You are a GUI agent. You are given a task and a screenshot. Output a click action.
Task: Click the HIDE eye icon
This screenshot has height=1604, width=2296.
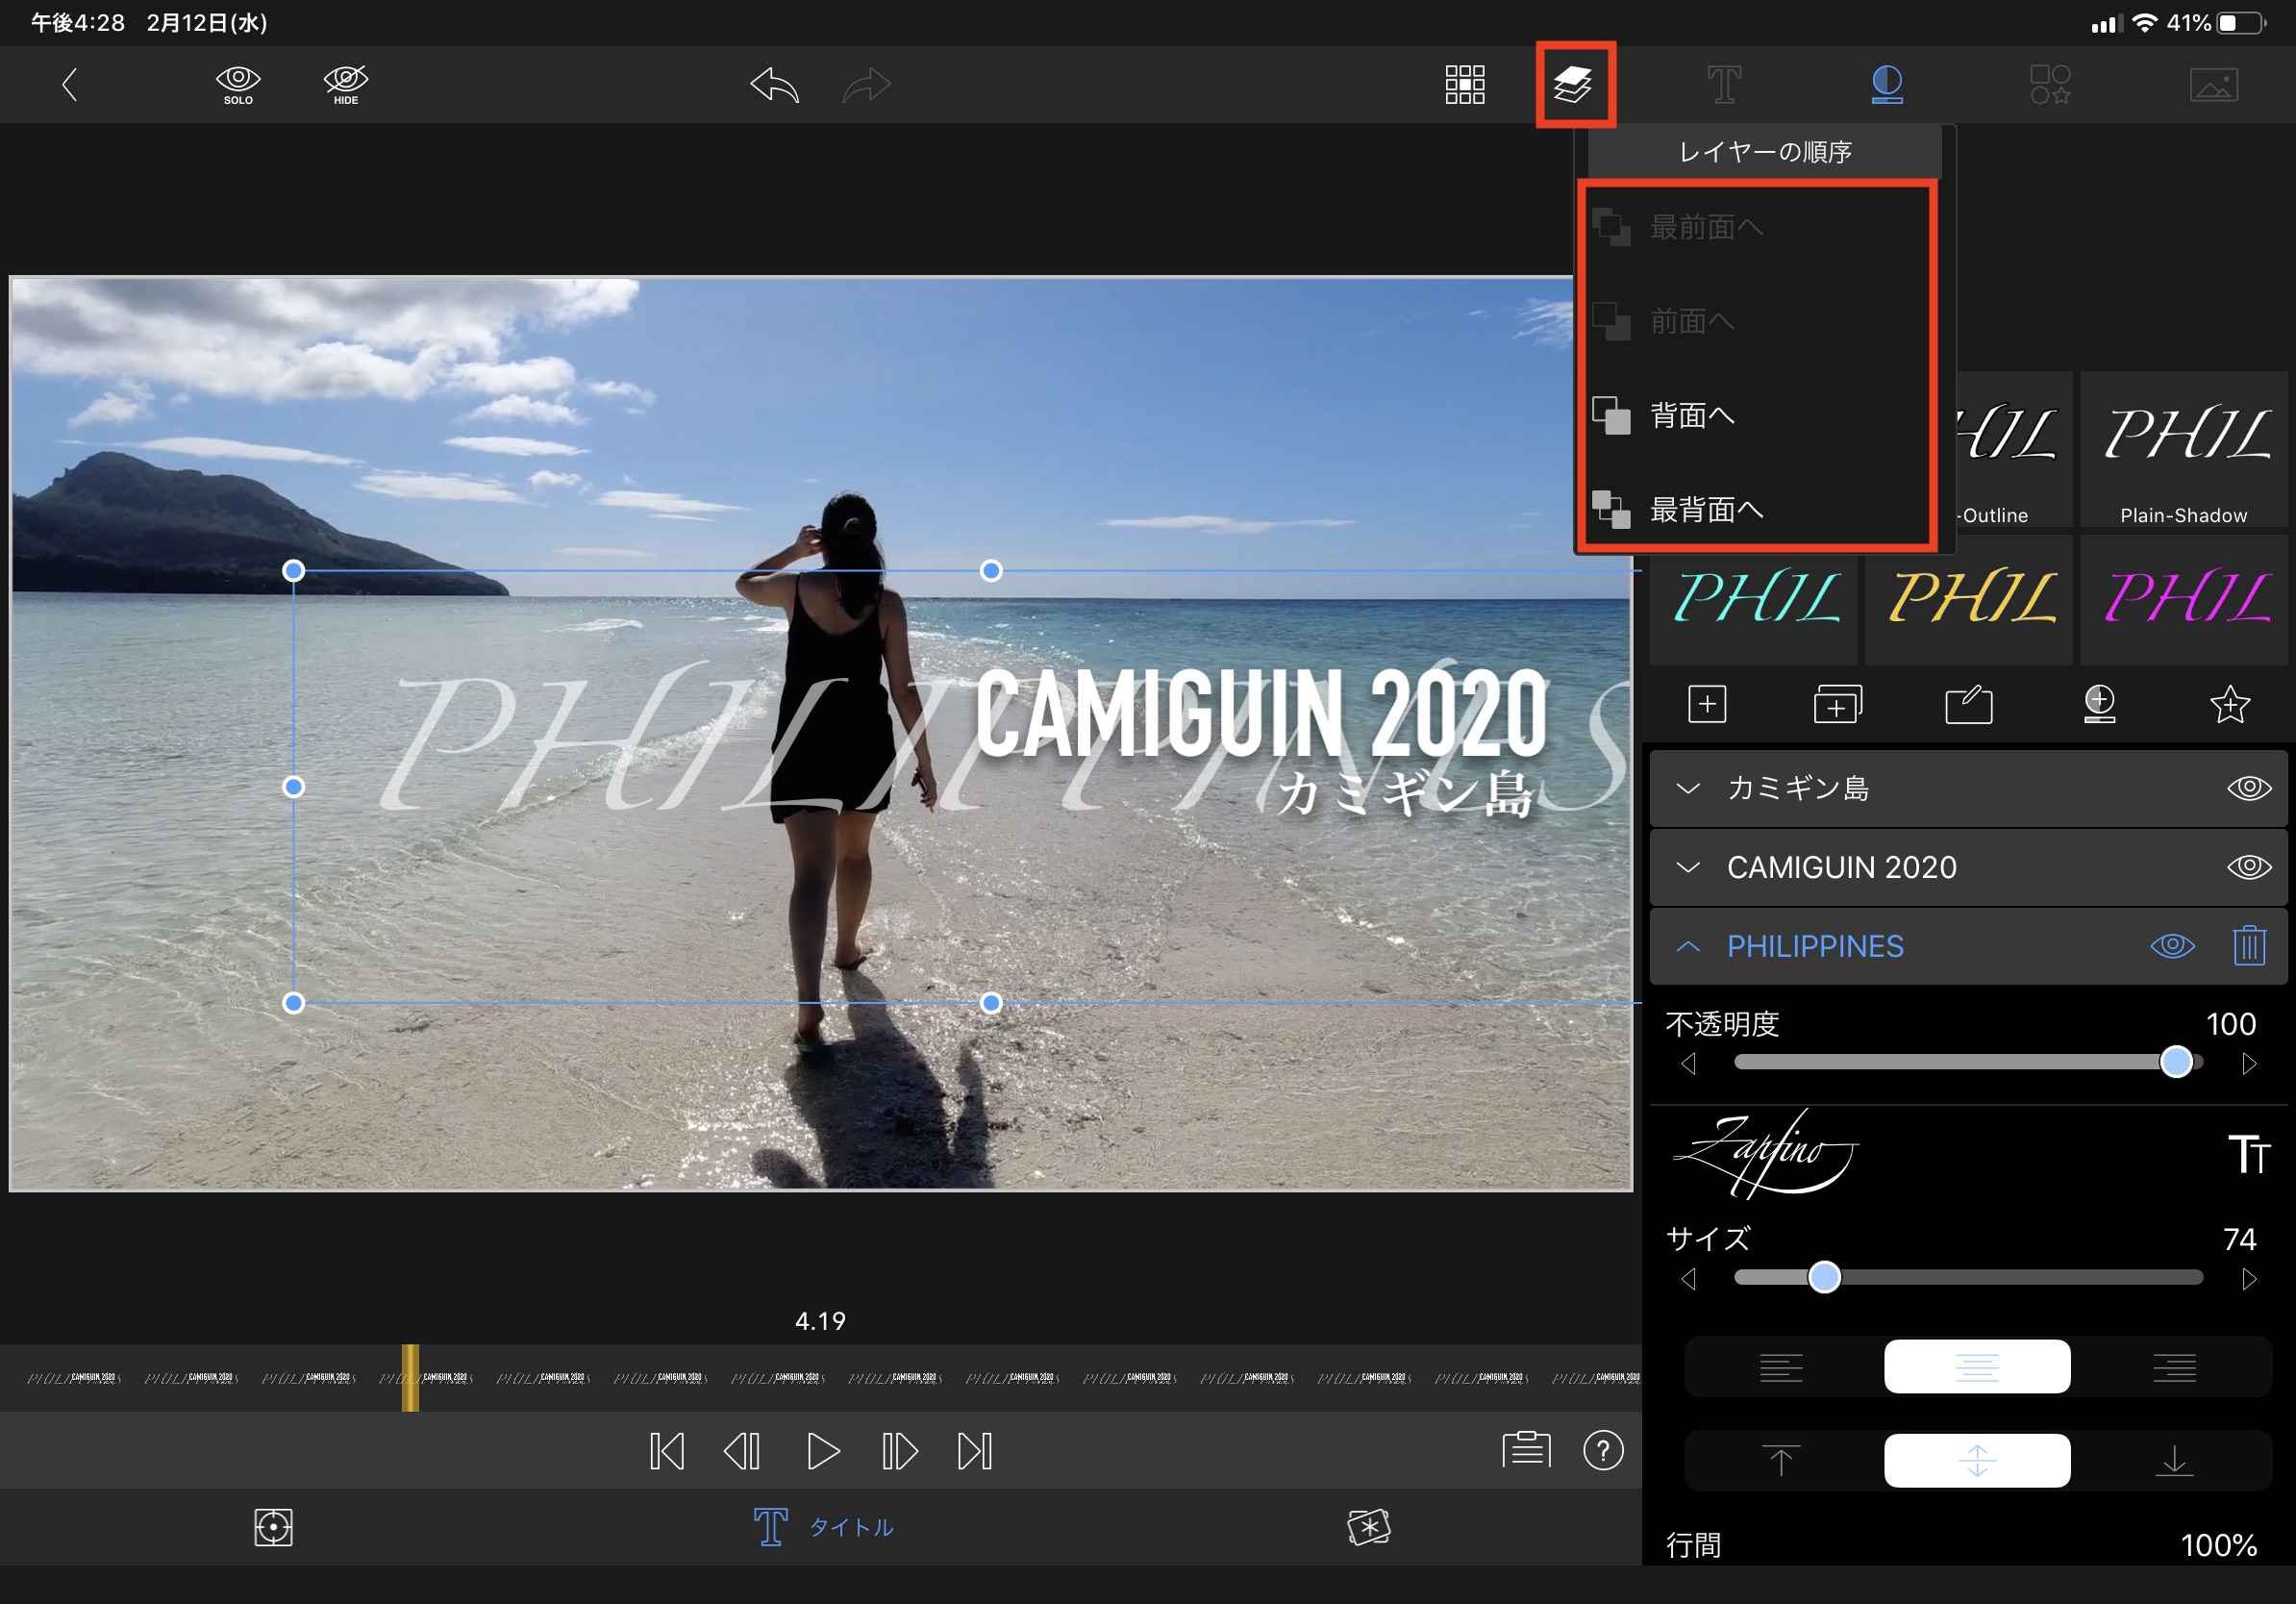click(346, 84)
